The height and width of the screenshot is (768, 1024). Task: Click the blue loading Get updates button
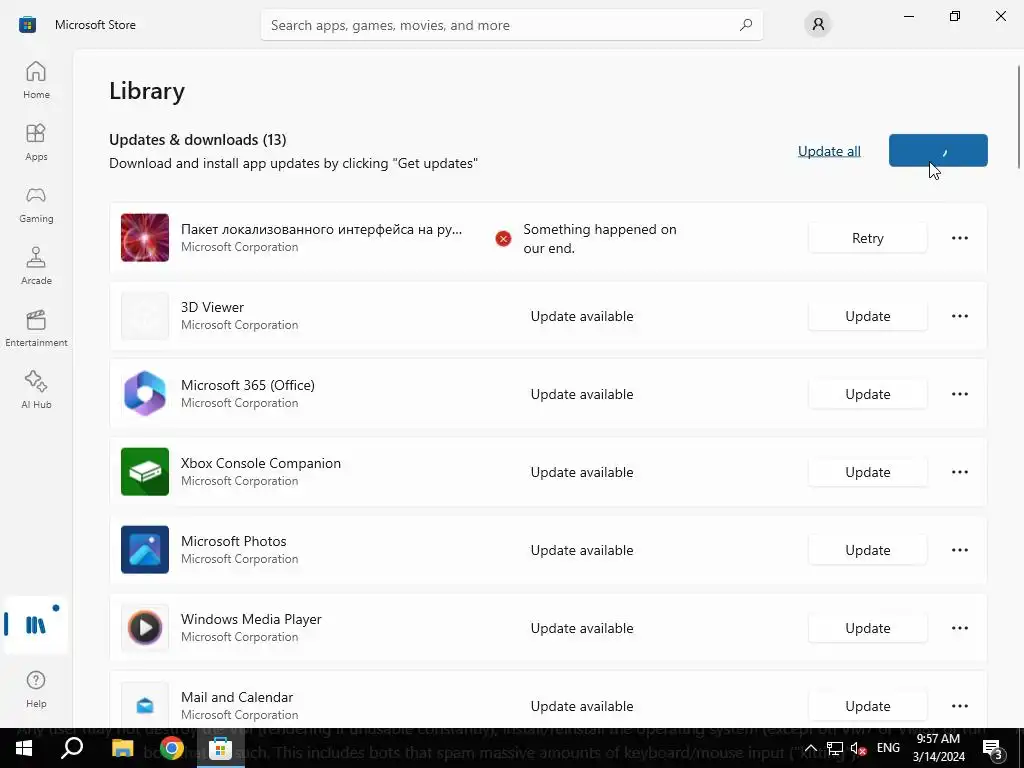(938, 150)
